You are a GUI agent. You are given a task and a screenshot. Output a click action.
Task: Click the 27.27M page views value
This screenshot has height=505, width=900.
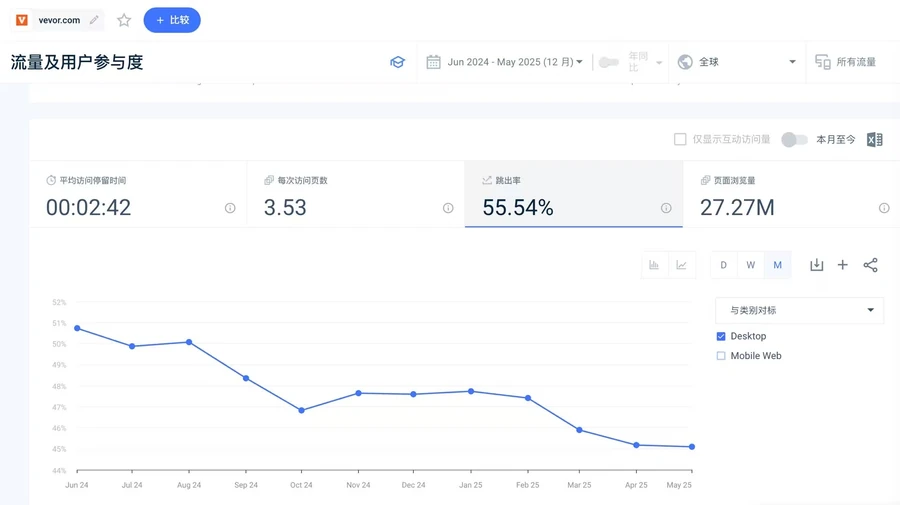tap(737, 208)
